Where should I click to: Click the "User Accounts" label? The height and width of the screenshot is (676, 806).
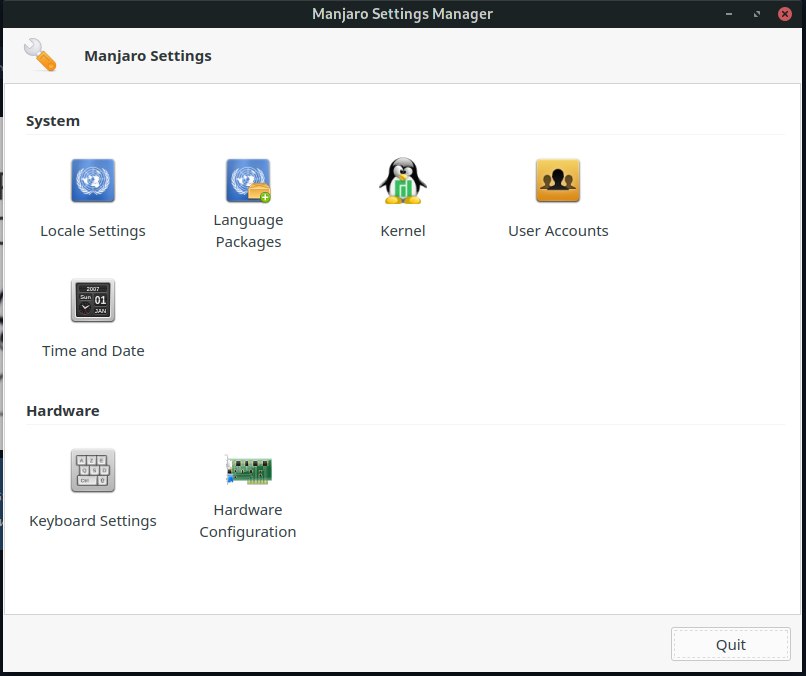click(558, 231)
